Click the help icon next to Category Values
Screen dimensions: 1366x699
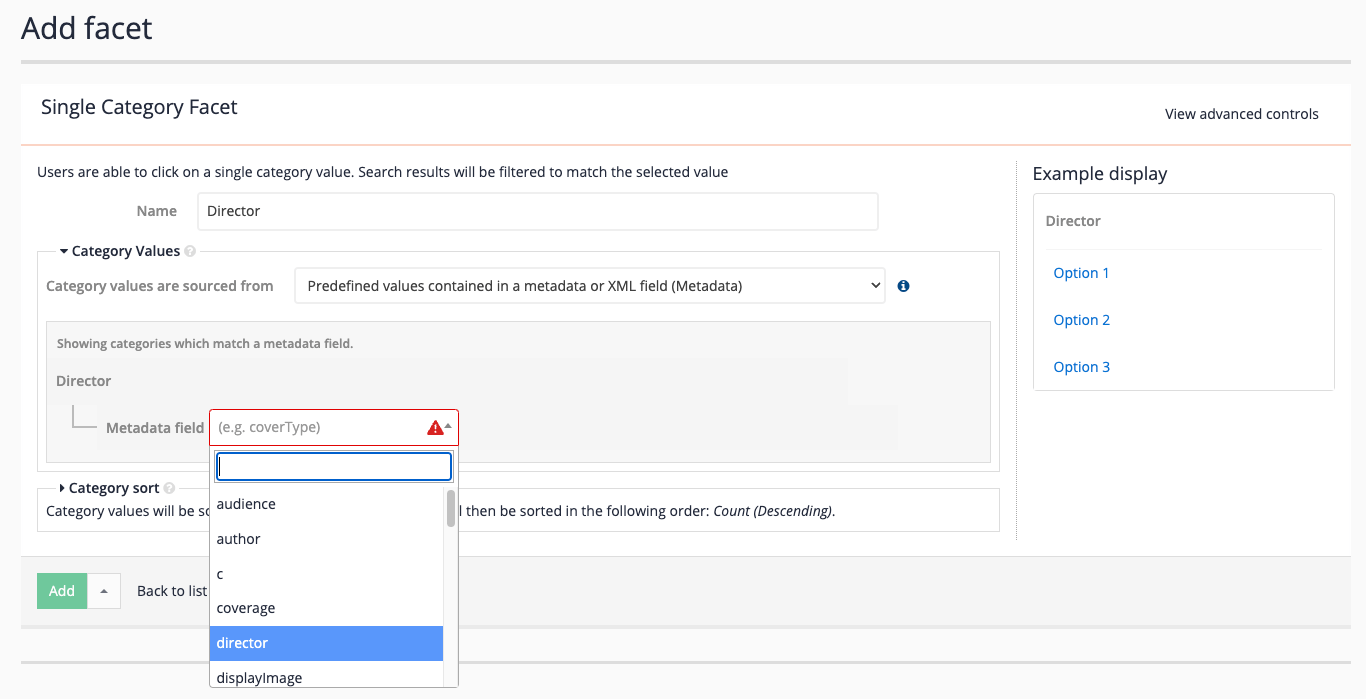pyautogui.click(x=190, y=252)
